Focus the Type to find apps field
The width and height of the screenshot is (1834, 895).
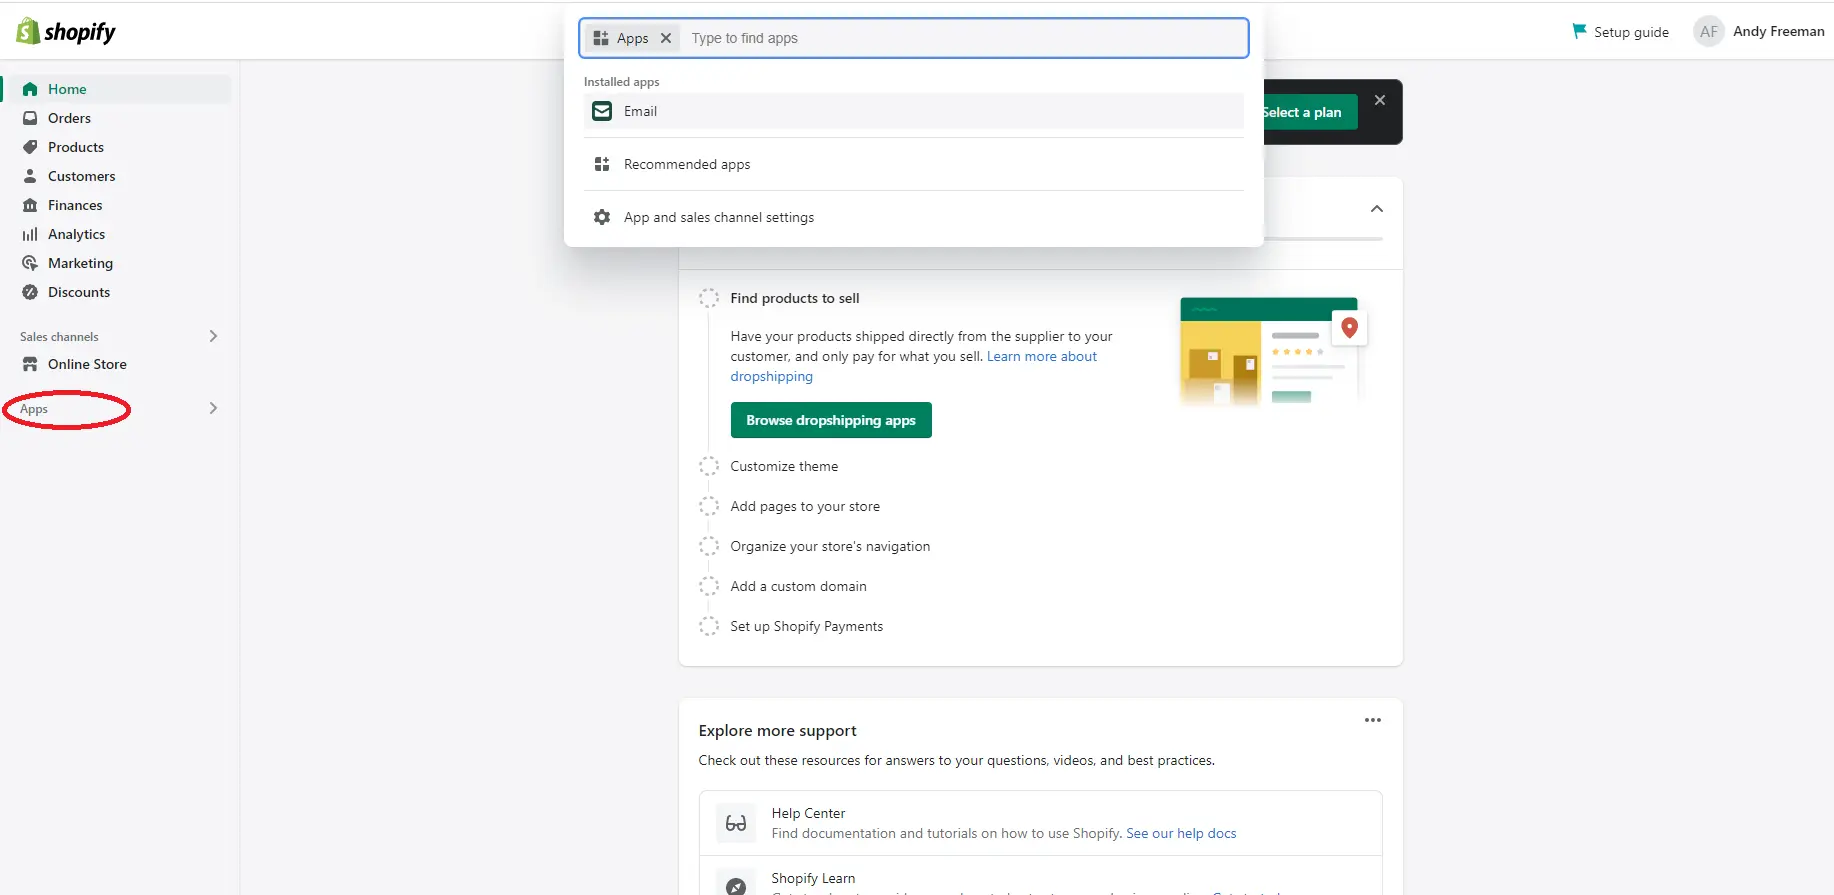click(965, 38)
